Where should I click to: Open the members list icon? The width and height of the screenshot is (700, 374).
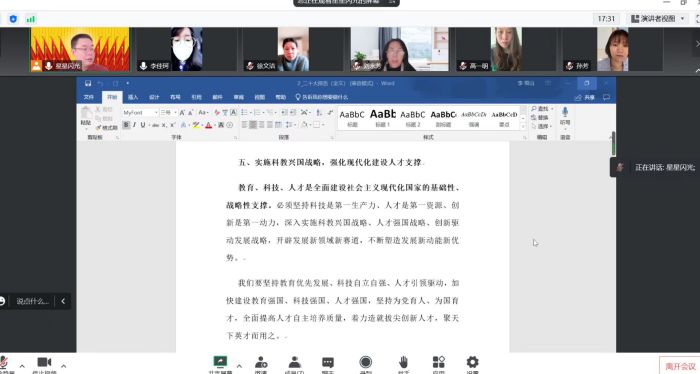(x=295, y=362)
